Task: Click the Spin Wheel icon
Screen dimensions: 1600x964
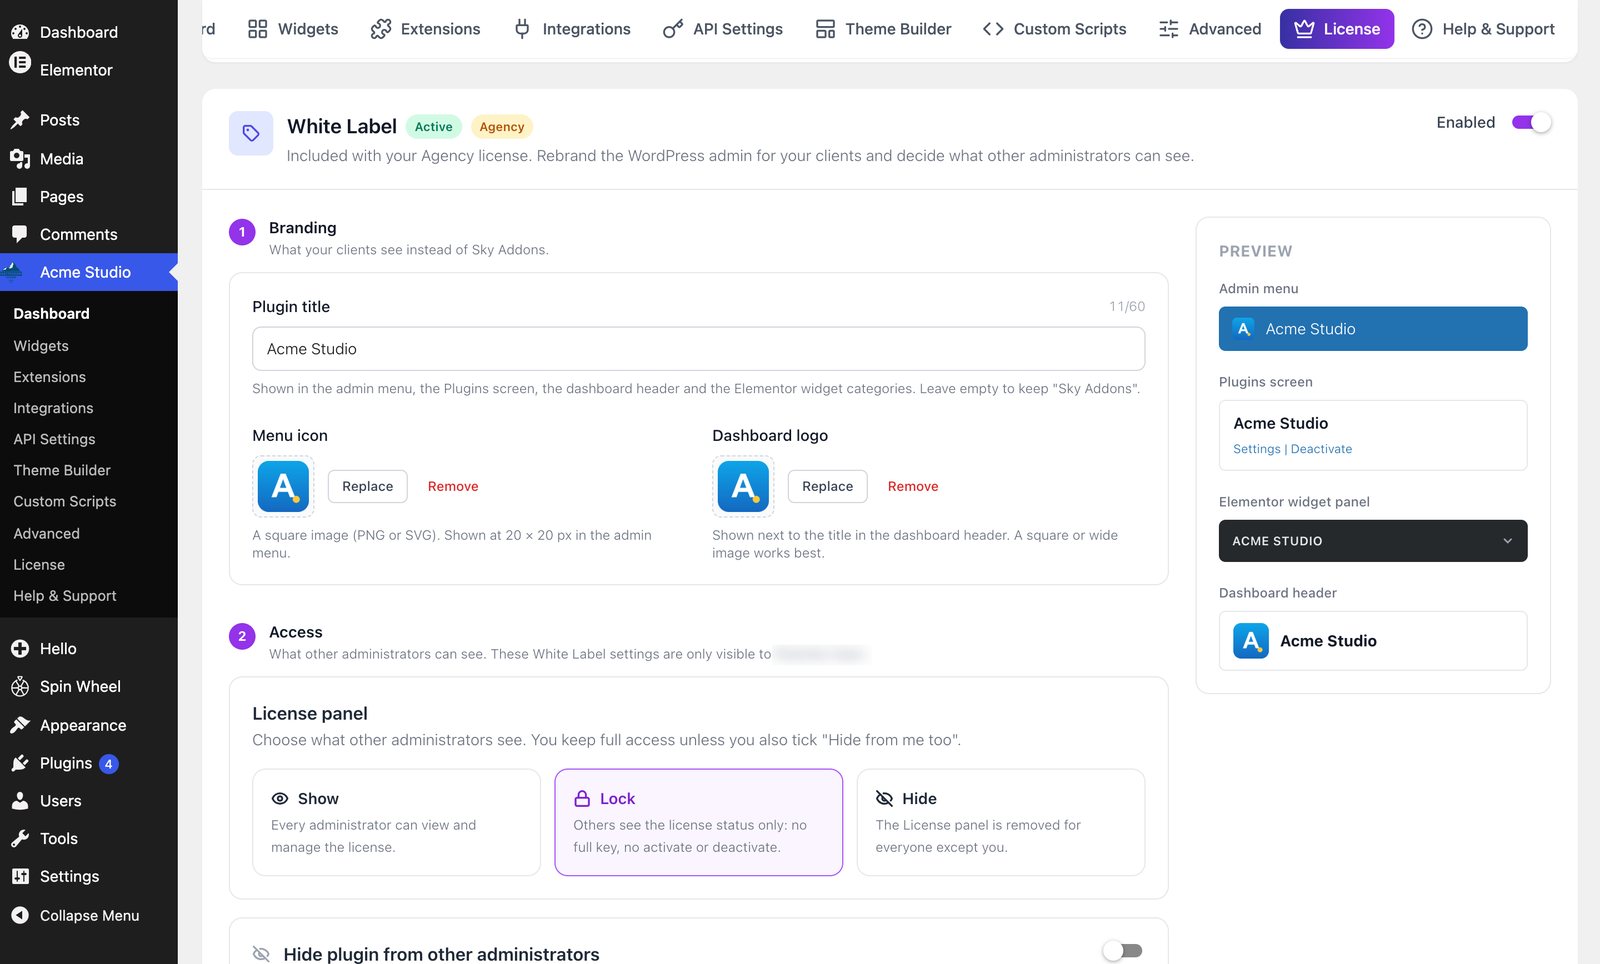Action: click(20, 687)
